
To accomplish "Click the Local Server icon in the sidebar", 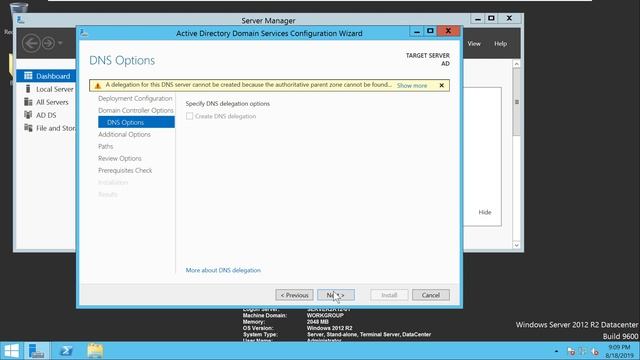I will tap(28, 89).
